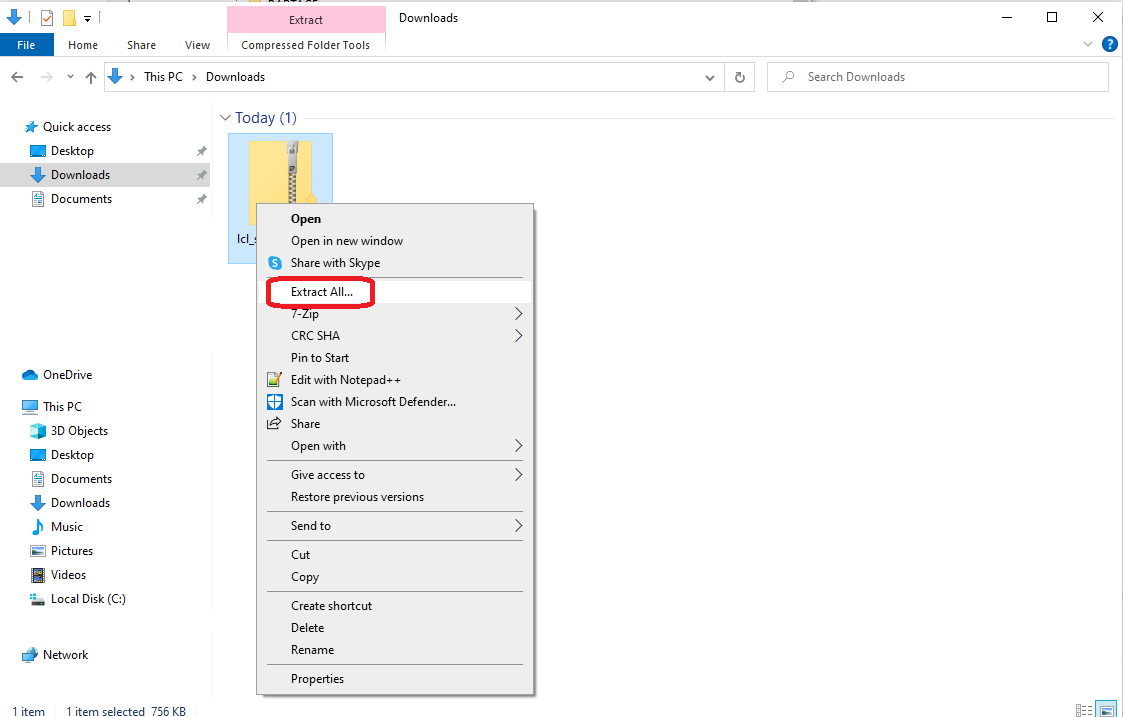This screenshot has height=717, width=1123.
Task: Choose Scan with Microsoft Defender
Action: 373,401
